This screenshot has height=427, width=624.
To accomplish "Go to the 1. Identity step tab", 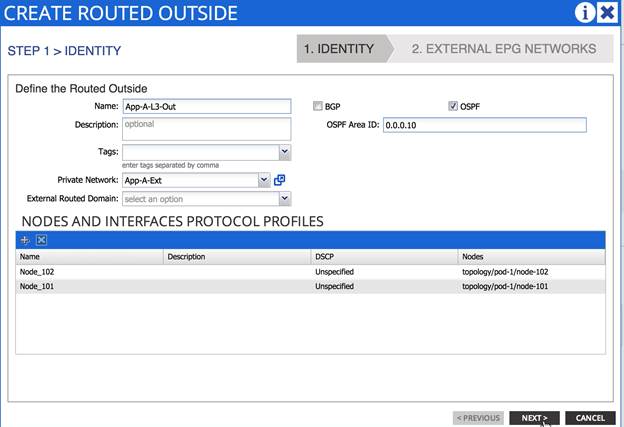I will pos(342,49).
